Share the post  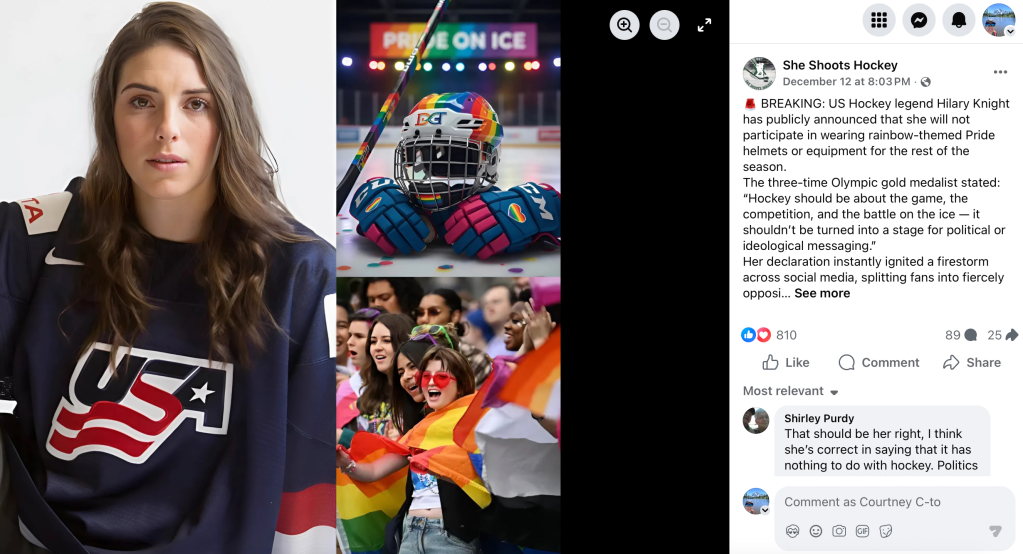click(971, 363)
